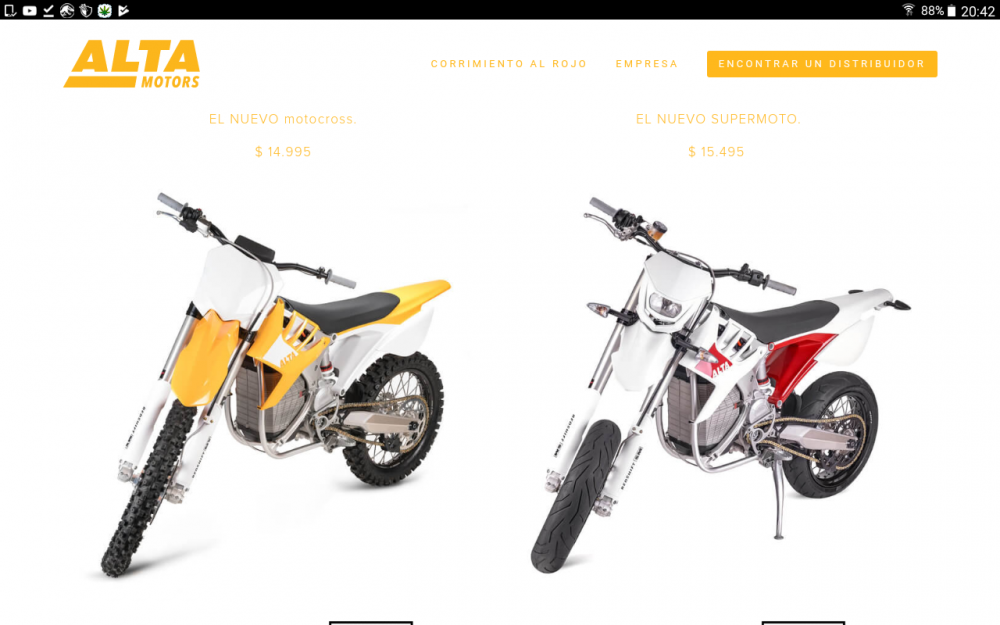The image size is (1000, 625).
Task: Tap the 20:42 clock in status bar
Action: [977, 11]
